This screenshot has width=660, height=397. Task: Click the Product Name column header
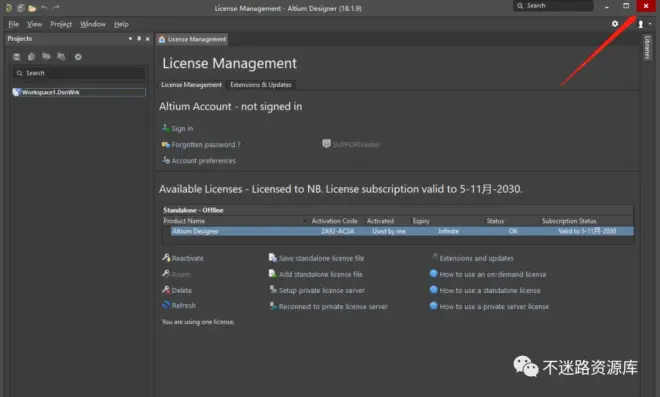(x=184, y=221)
